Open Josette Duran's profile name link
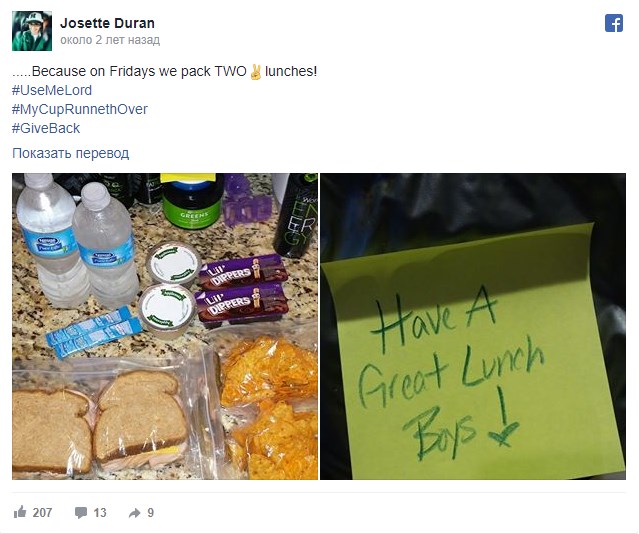This screenshot has width=639, height=534. (x=107, y=23)
